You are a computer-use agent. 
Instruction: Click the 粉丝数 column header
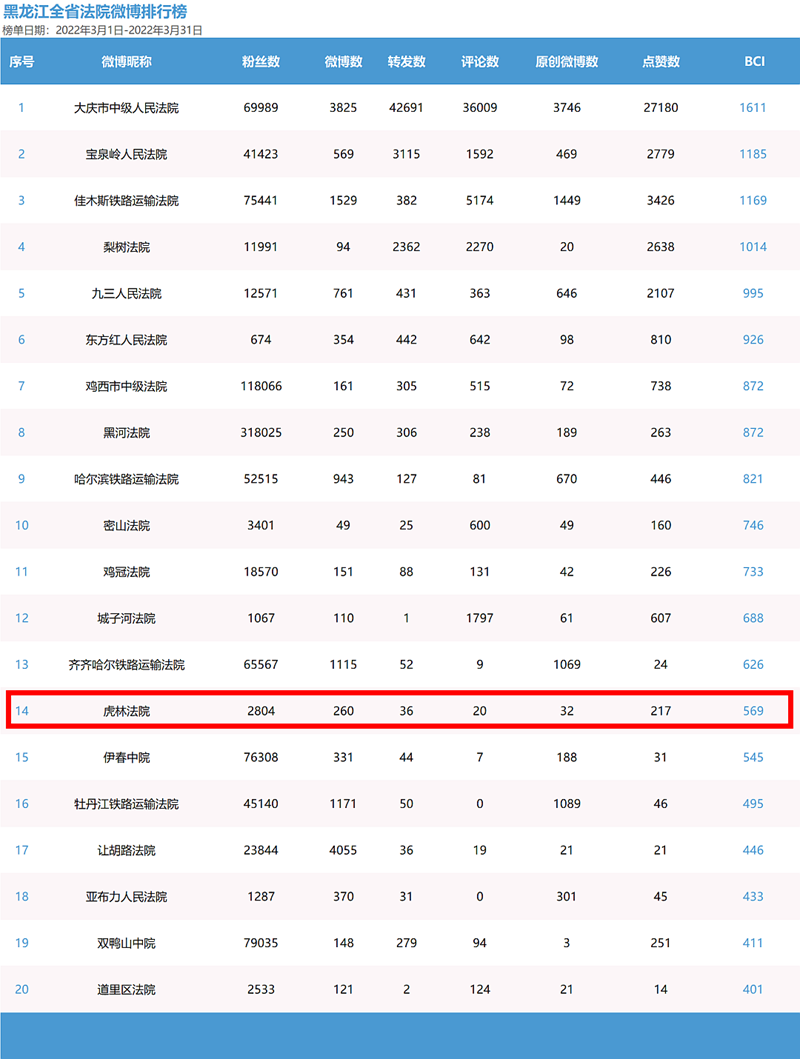pyautogui.click(x=261, y=61)
